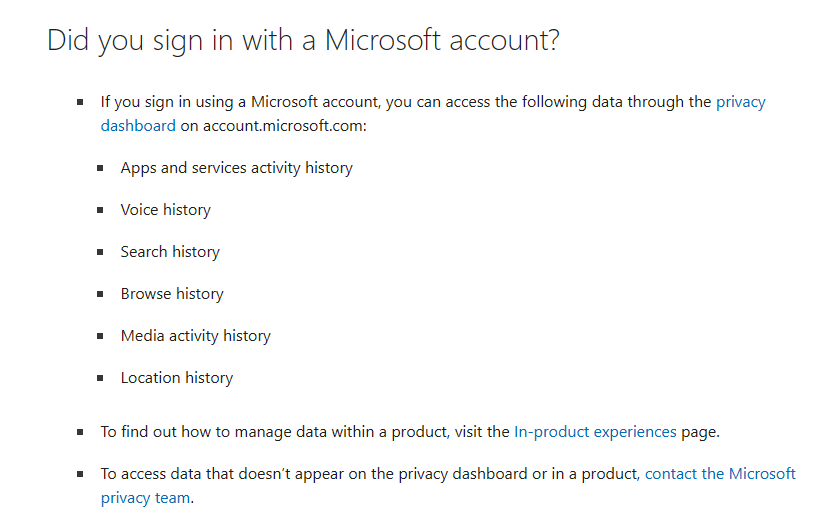The width and height of the screenshot is (838, 528).
Task: Click the 'Apps and services activity history' text
Action: (236, 168)
